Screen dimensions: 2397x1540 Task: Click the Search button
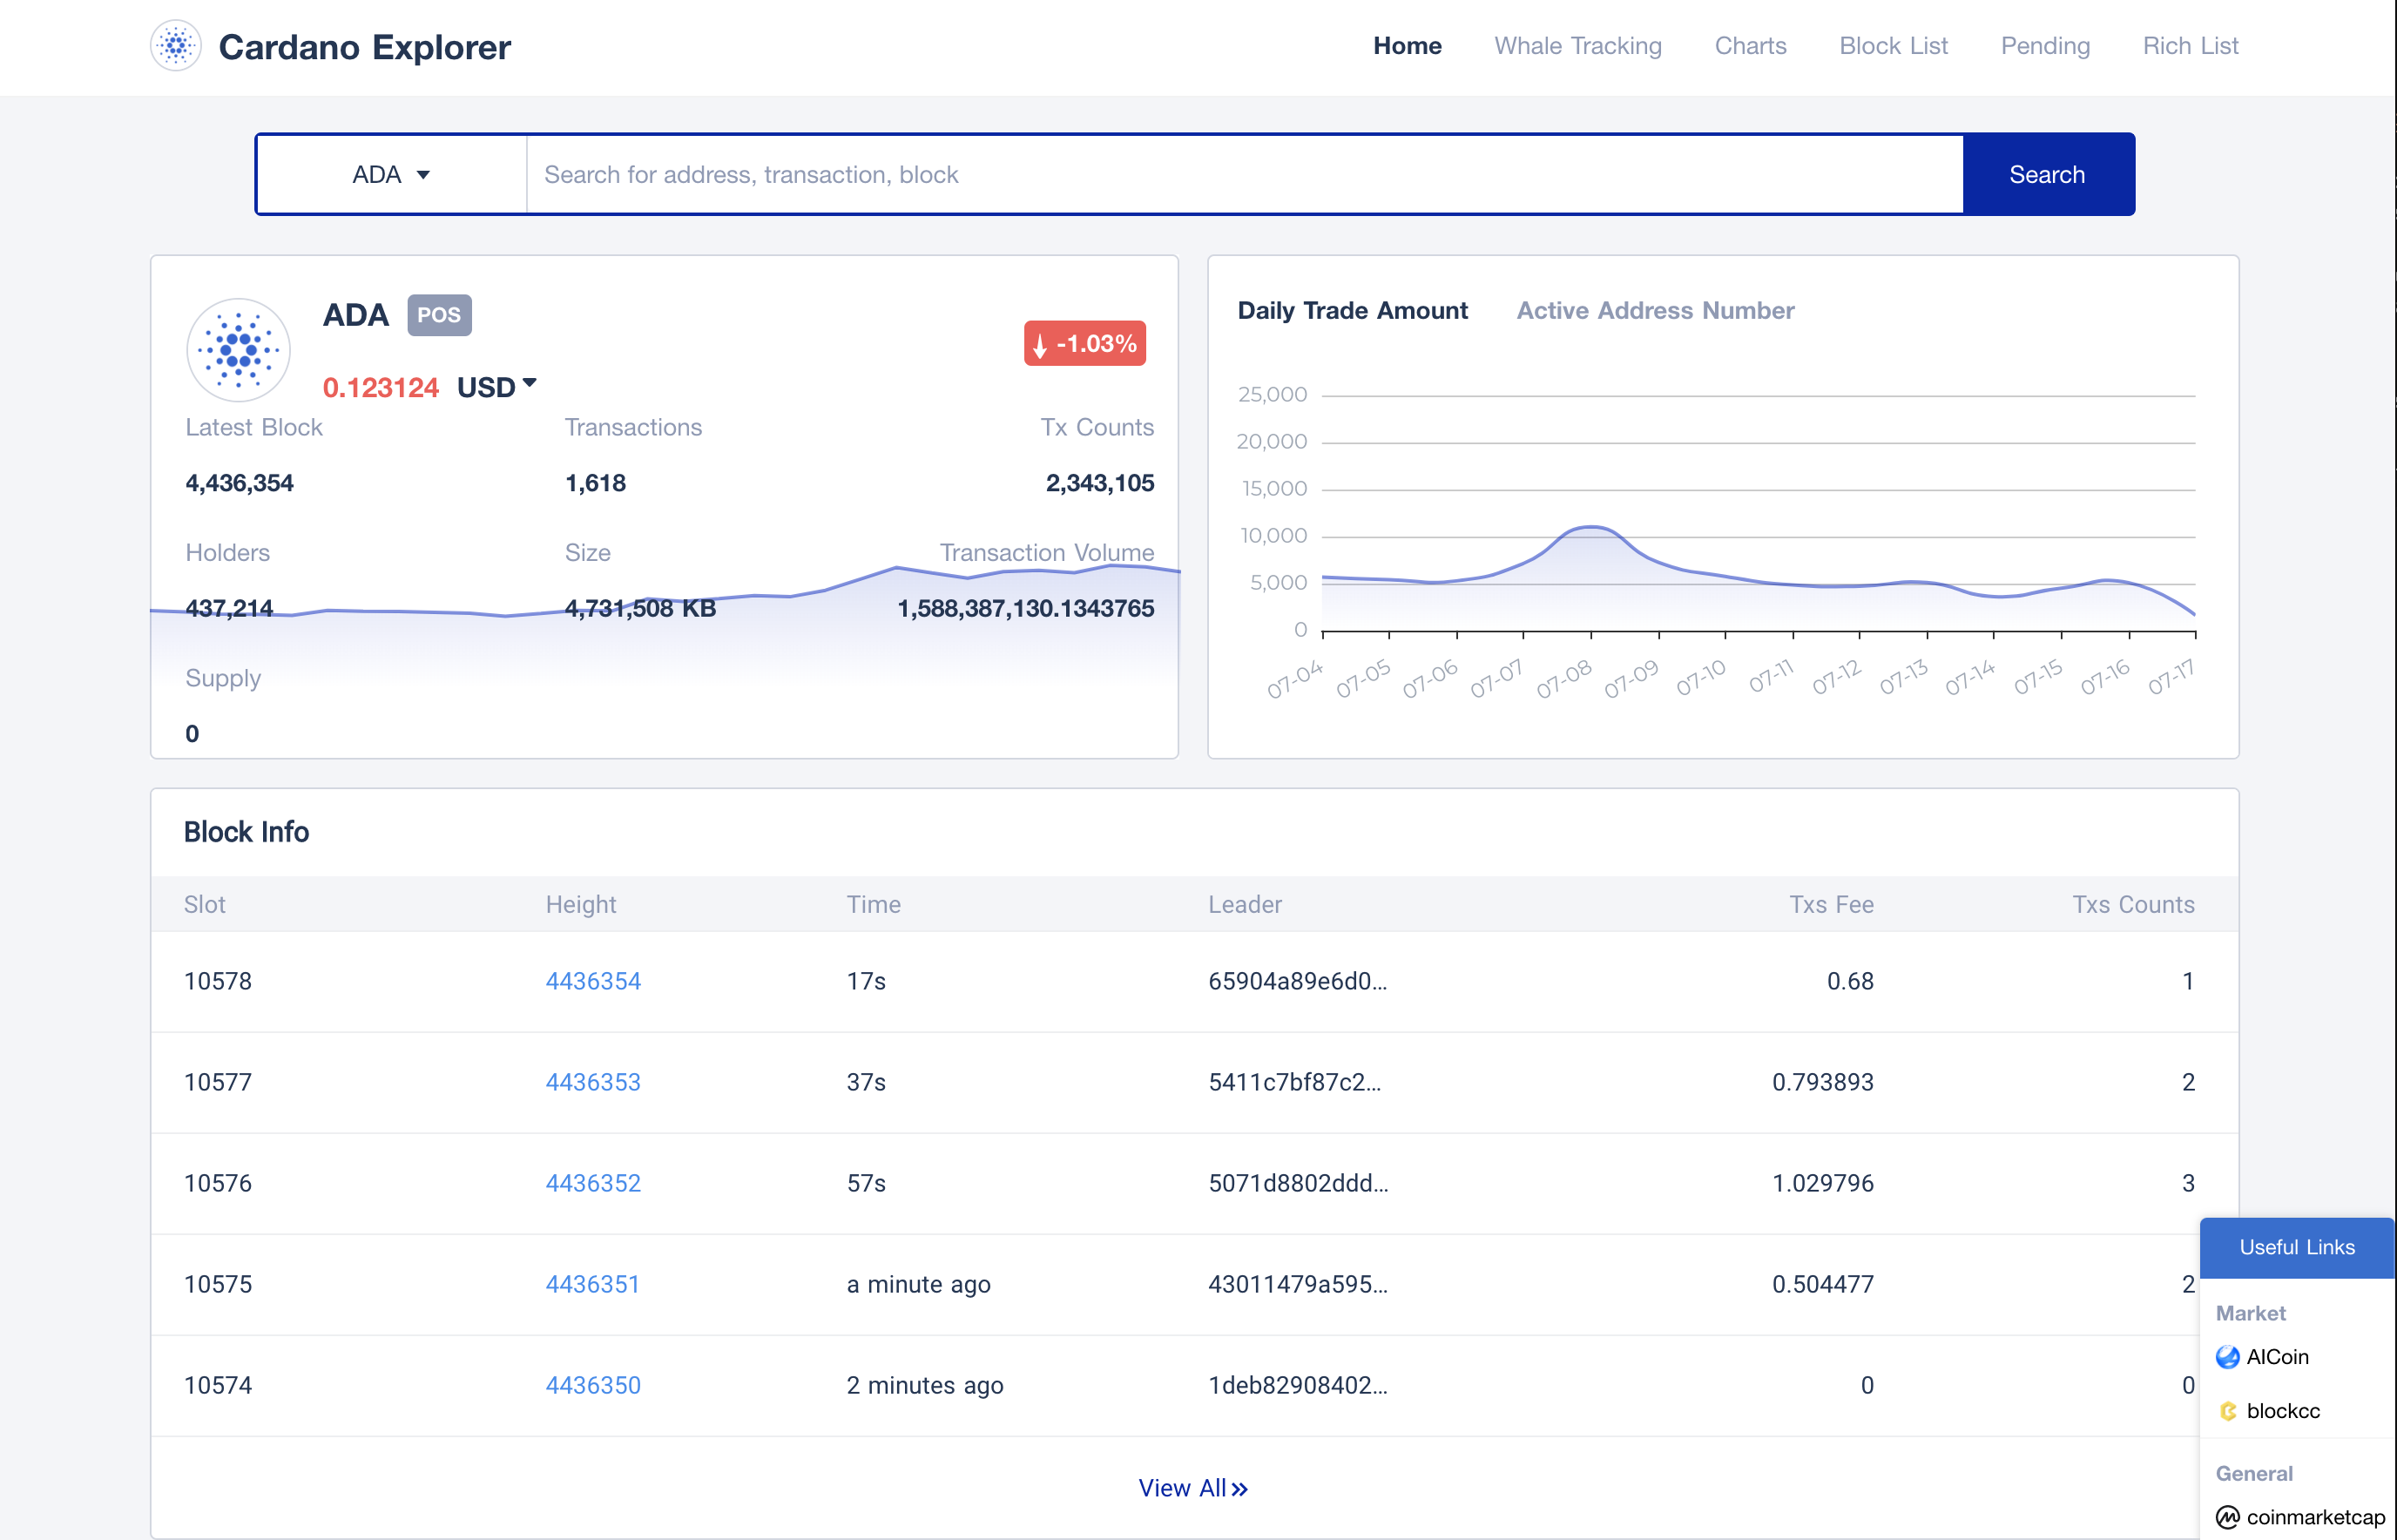pos(2048,173)
